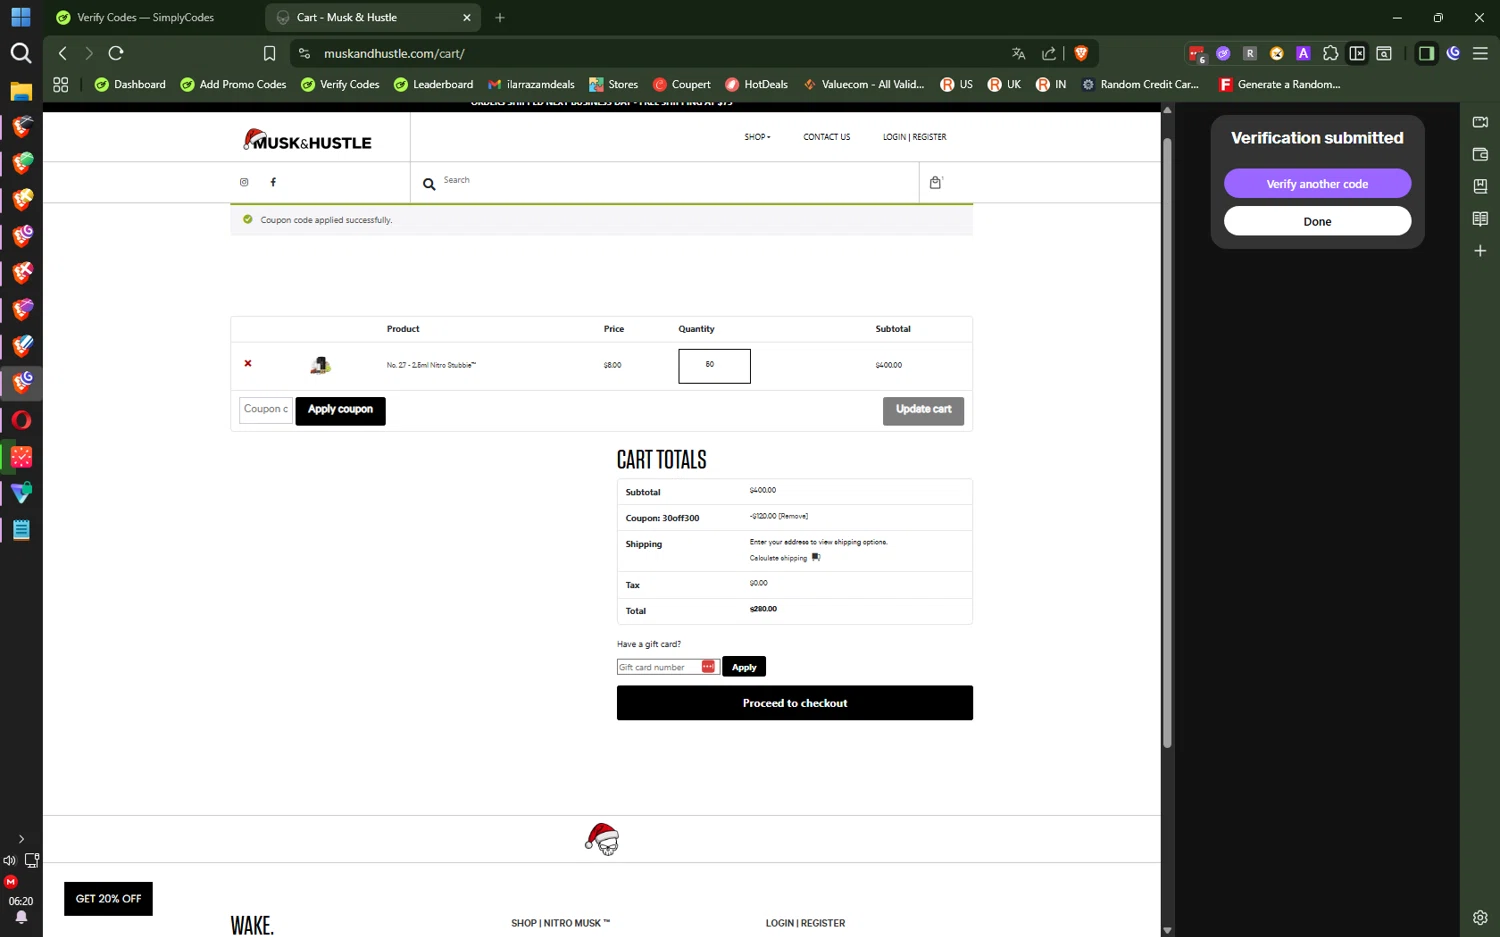
Task: Open the translate page icon
Action: (x=1018, y=54)
